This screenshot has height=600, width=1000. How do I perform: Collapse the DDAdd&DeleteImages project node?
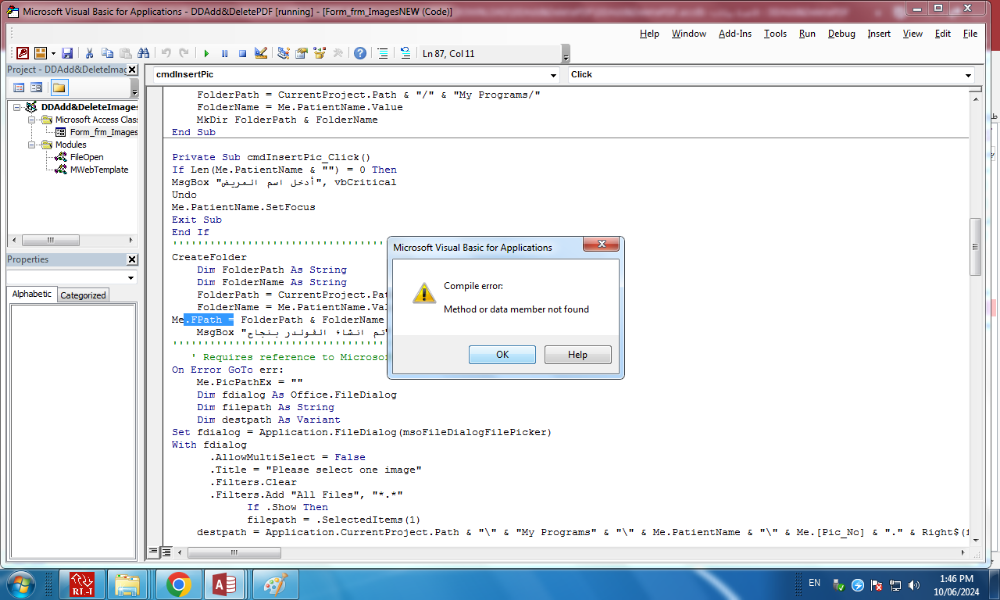17,107
